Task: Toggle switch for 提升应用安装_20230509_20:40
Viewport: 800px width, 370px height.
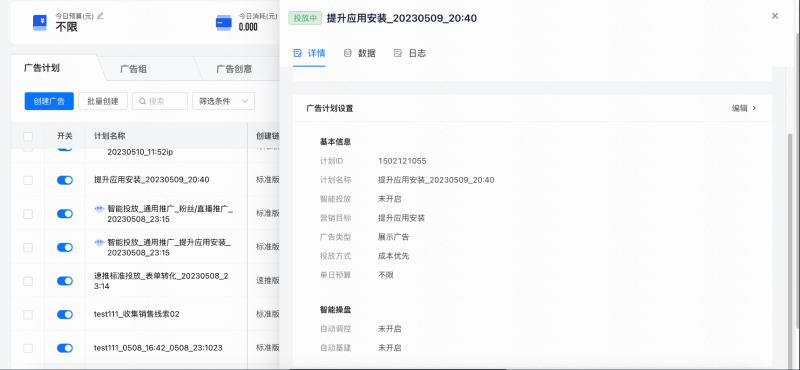Action: point(65,180)
